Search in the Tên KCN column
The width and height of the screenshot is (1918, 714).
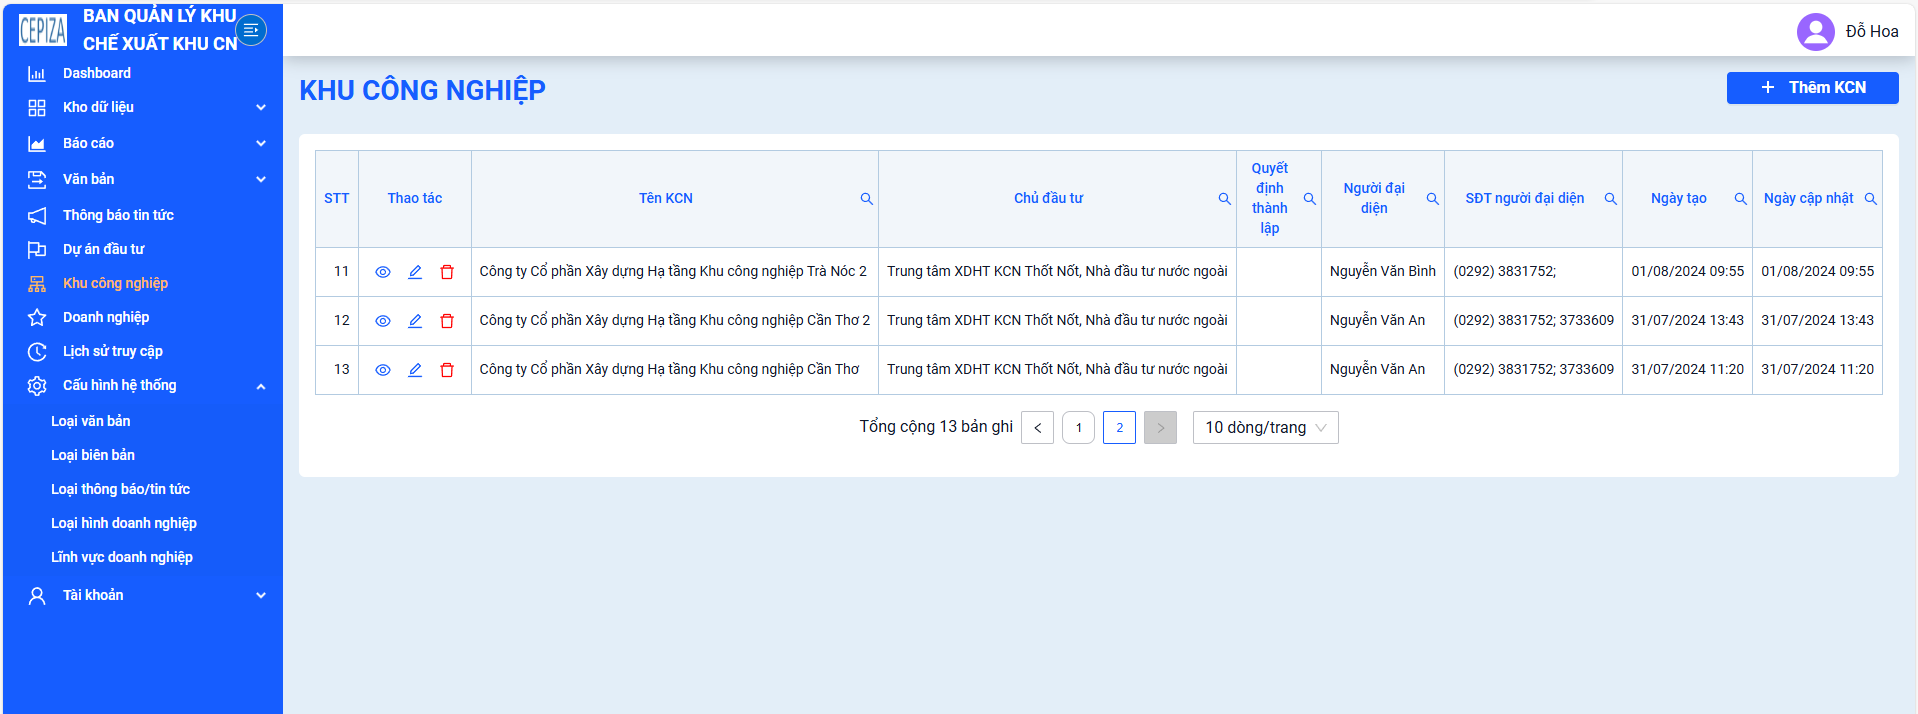click(867, 199)
